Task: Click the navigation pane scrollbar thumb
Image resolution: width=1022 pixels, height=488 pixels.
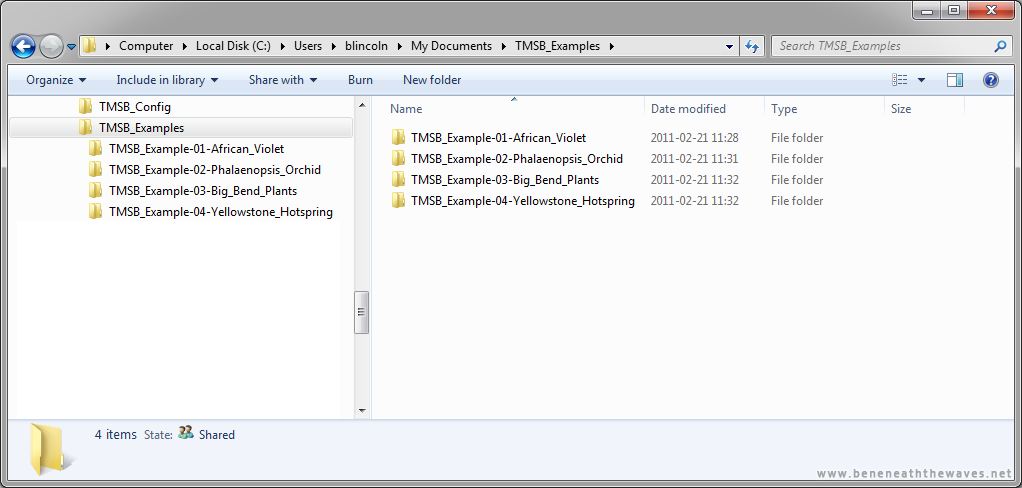Action: click(362, 313)
